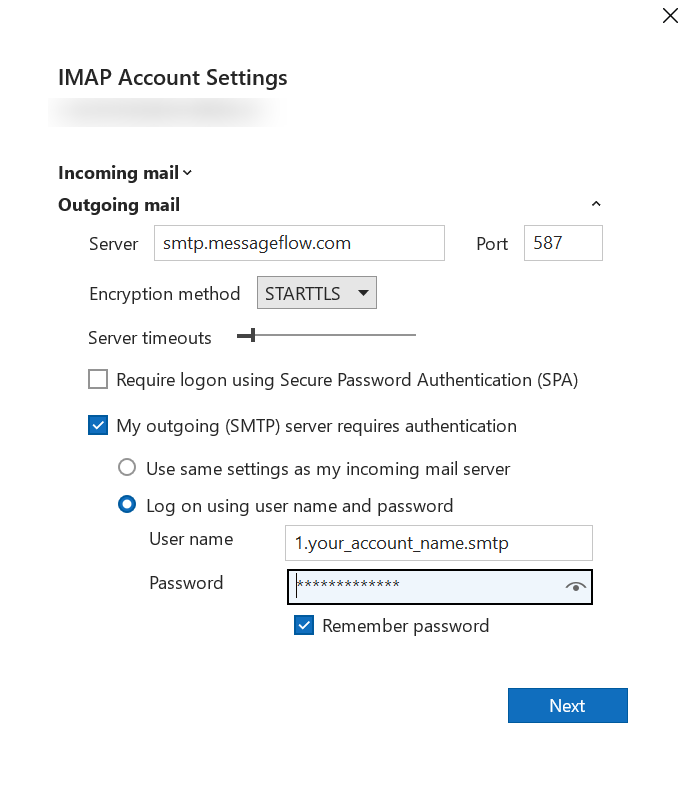Click the User name text field

pos(438,543)
